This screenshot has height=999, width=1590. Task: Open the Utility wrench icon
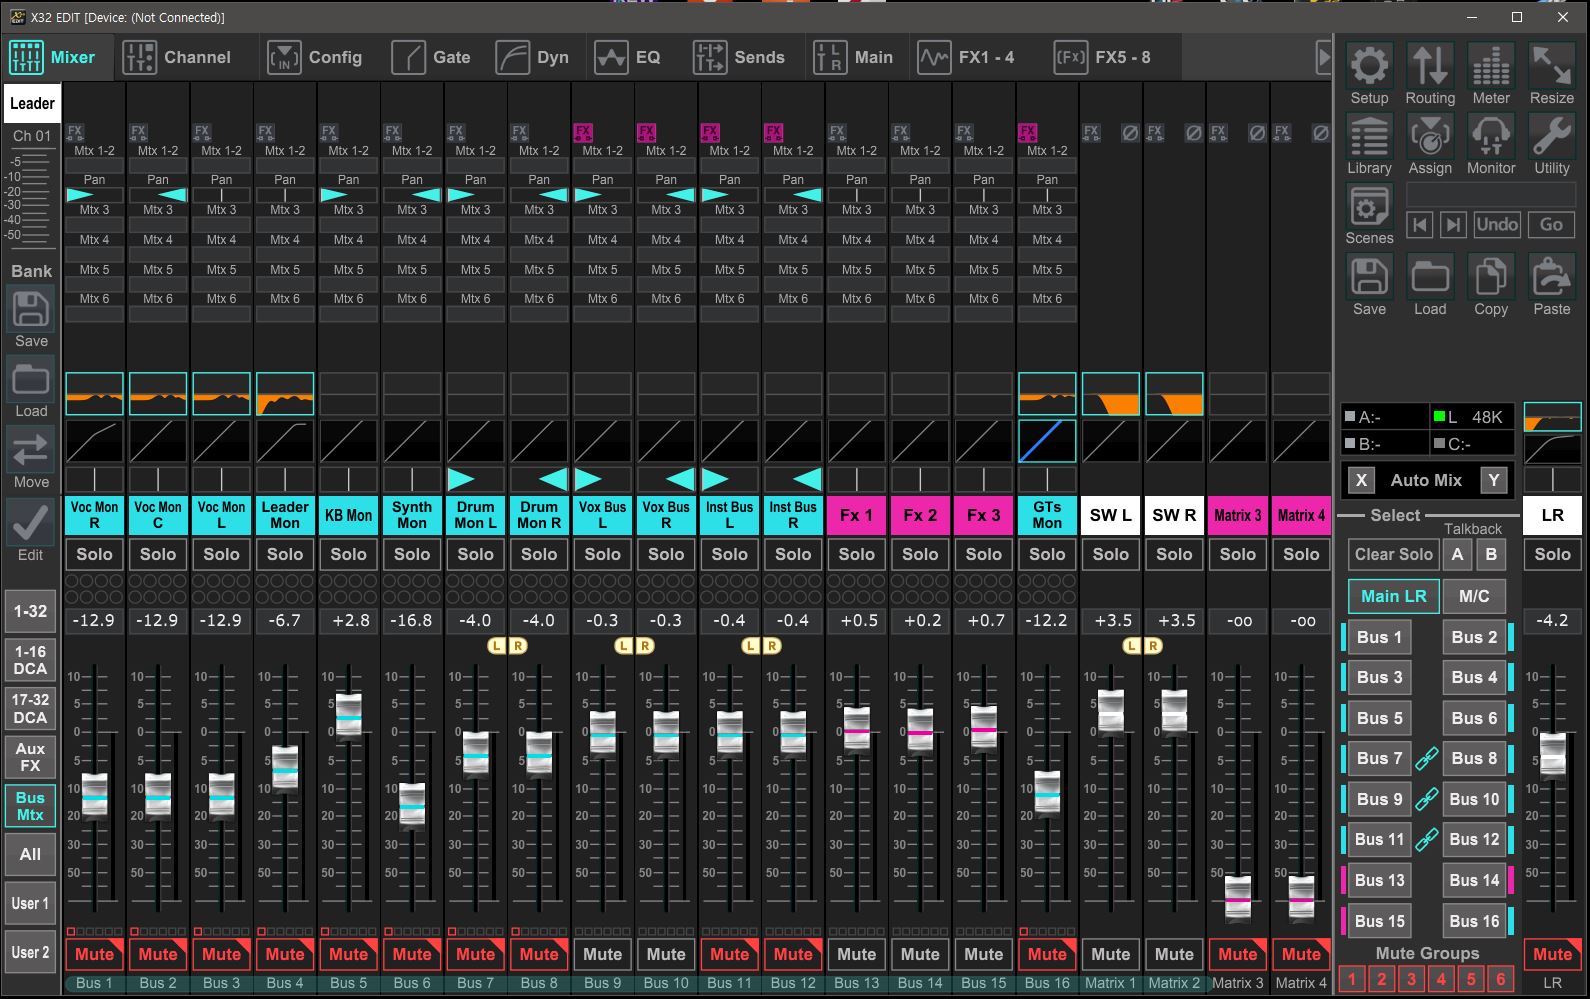(1552, 136)
